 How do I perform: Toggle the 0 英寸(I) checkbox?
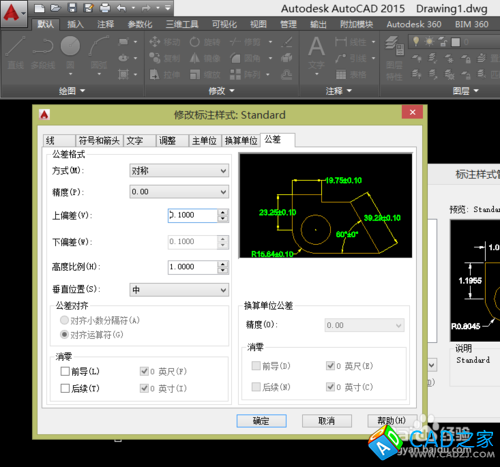(x=144, y=388)
